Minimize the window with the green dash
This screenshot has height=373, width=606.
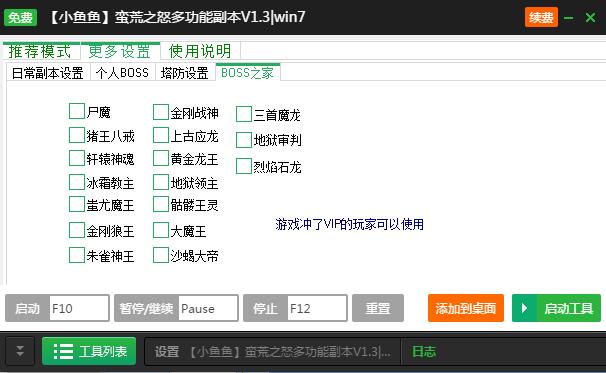tap(568, 18)
